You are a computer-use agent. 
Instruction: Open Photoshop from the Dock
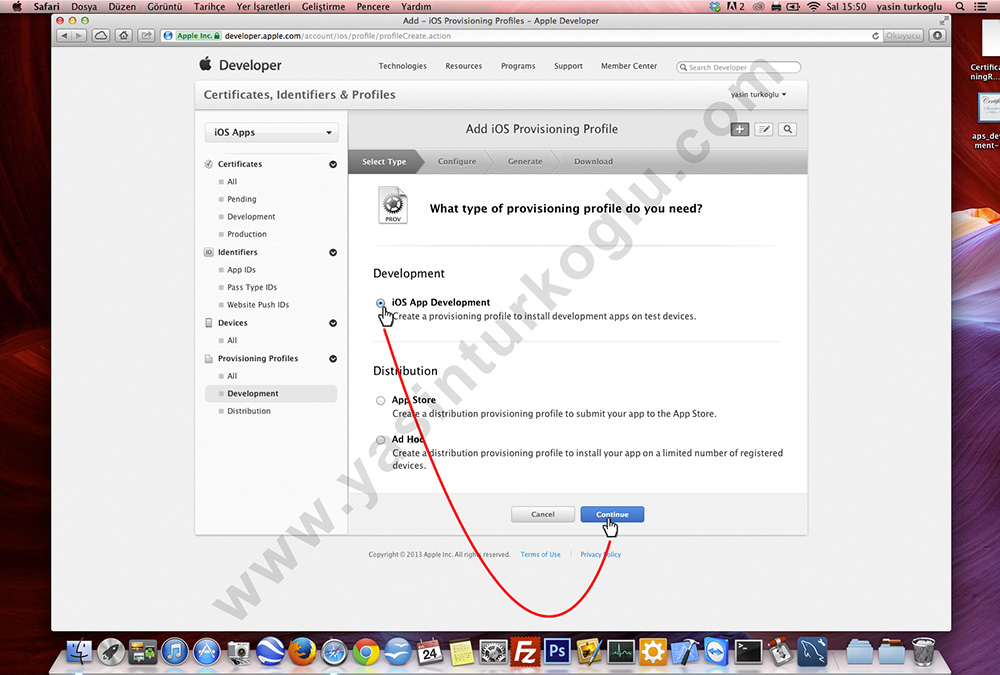point(557,652)
